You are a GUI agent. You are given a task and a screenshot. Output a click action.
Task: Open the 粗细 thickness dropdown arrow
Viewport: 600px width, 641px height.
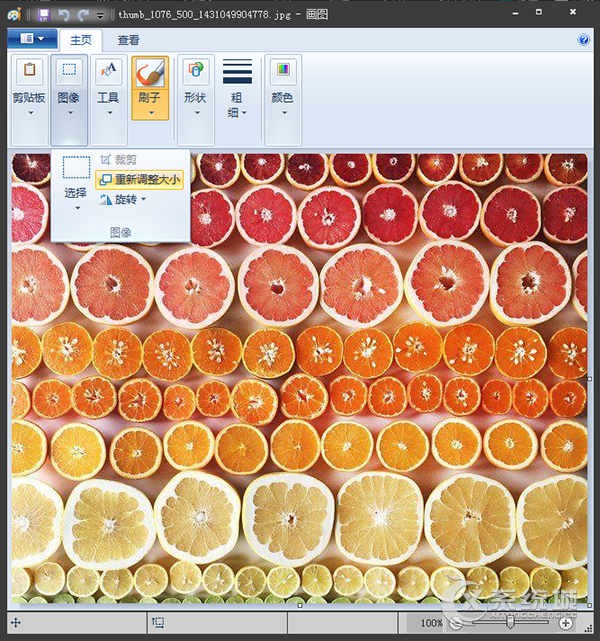244,112
